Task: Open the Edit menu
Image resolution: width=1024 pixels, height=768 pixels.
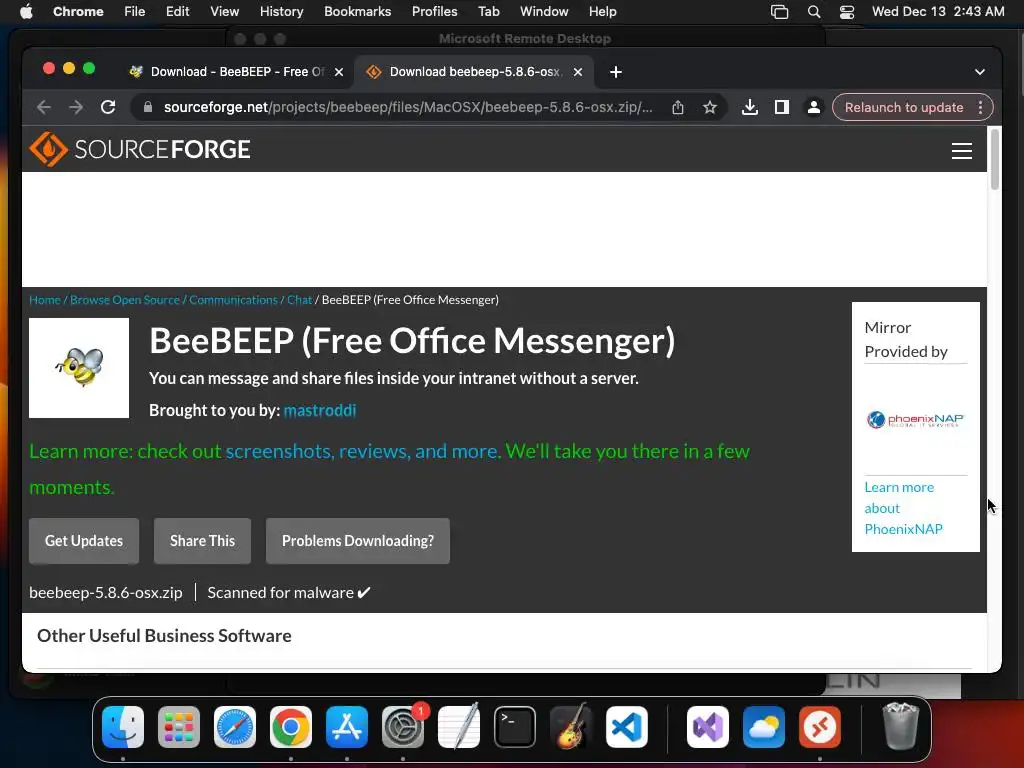Action: (x=178, y=12)
